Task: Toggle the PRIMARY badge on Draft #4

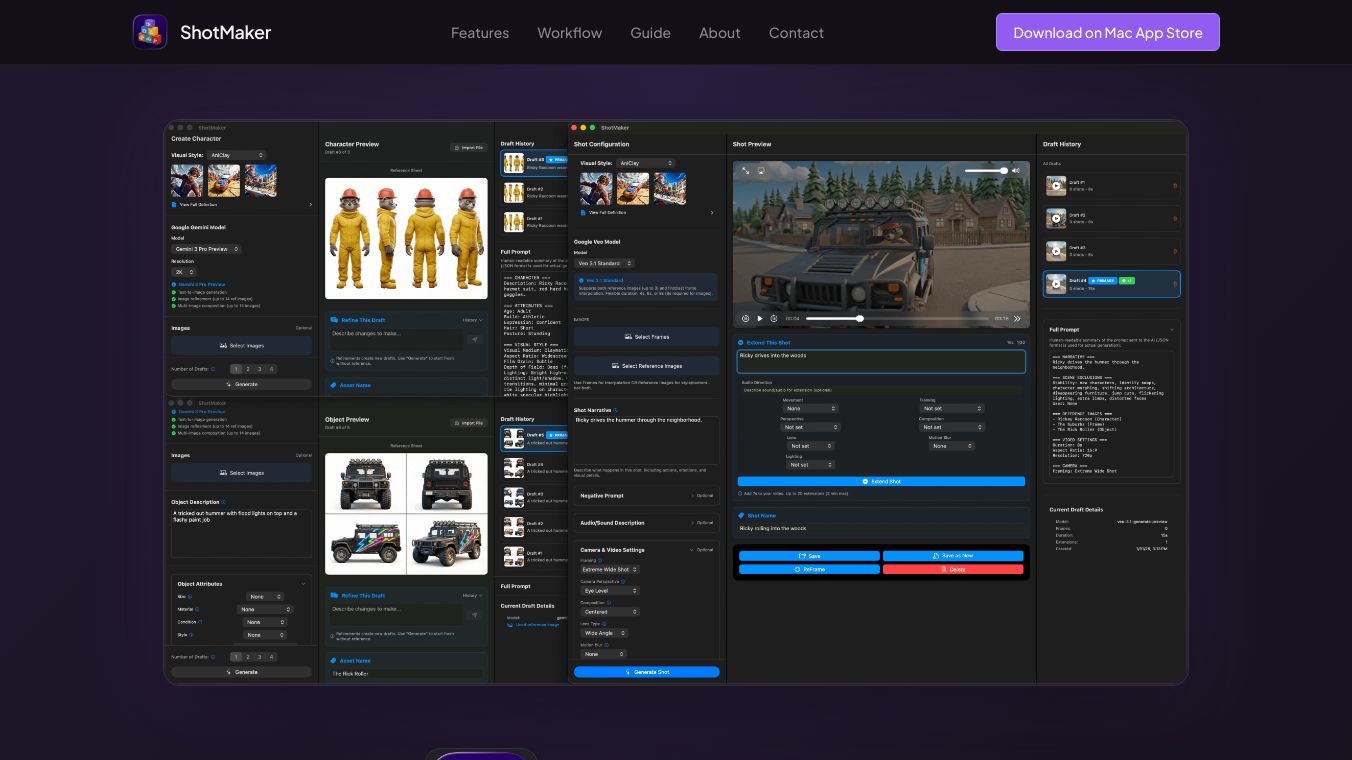Action: 1101,280
